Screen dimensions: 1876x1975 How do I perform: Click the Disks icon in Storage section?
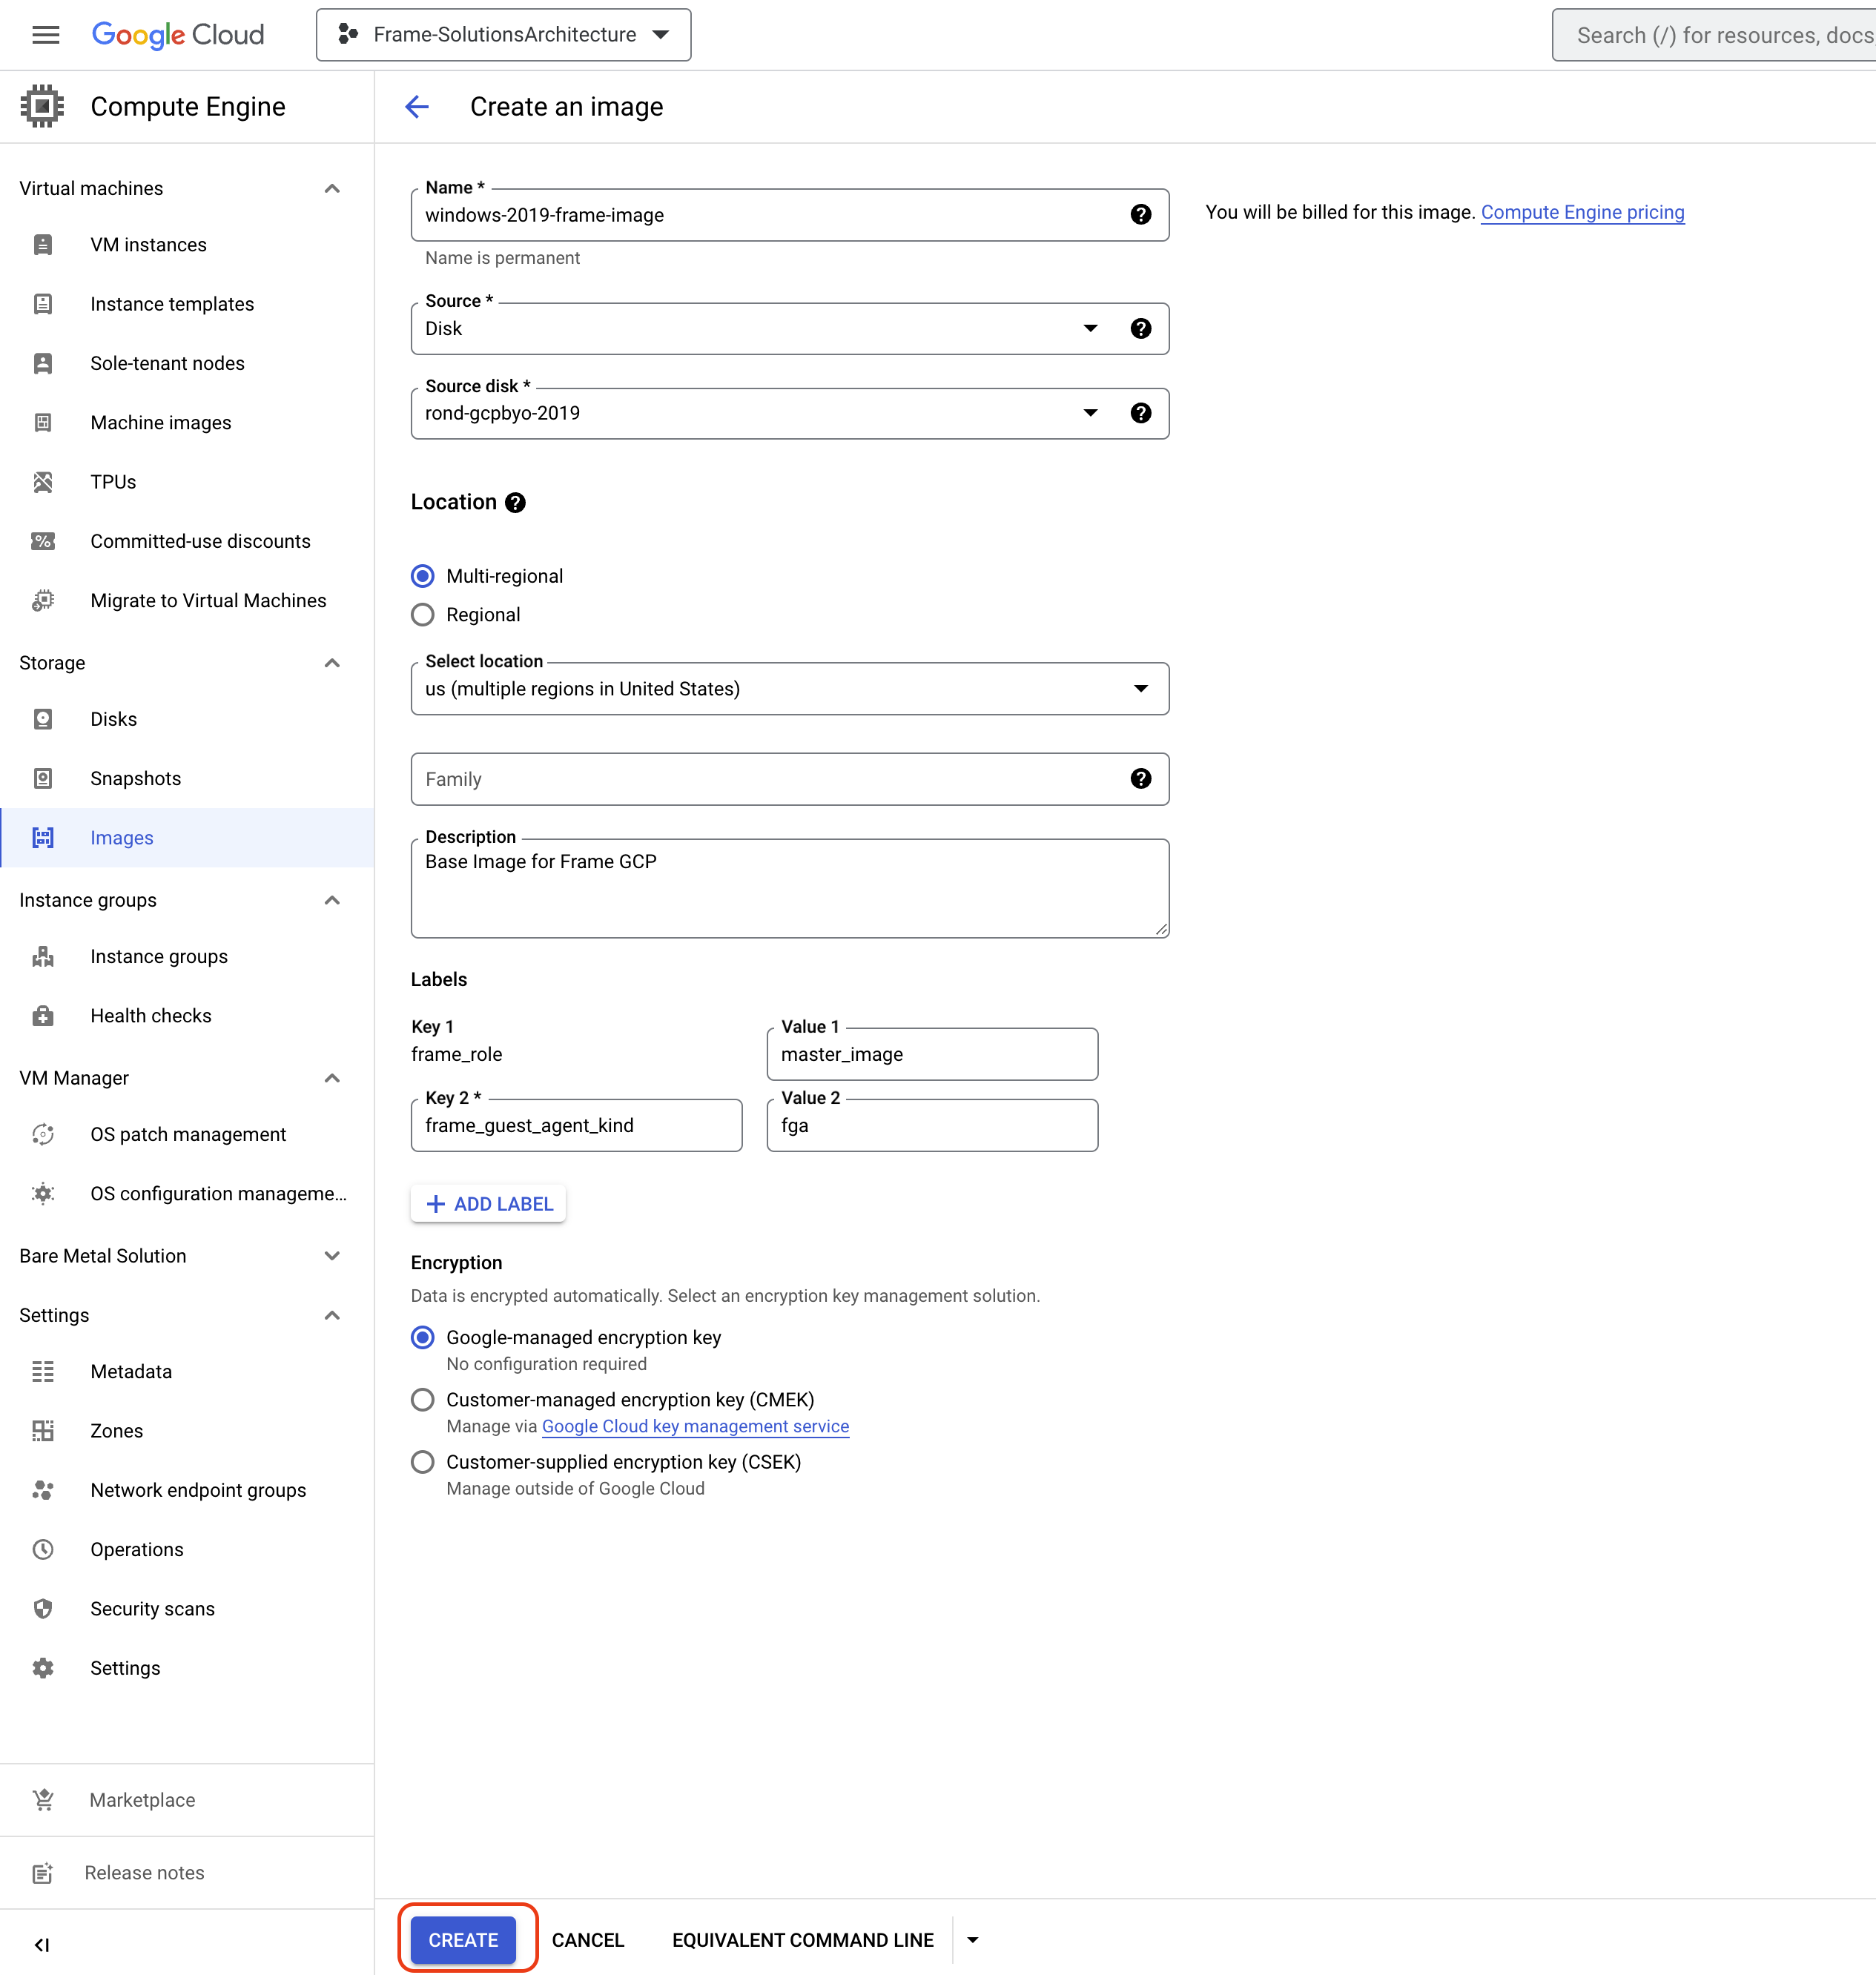pos(42,718)
